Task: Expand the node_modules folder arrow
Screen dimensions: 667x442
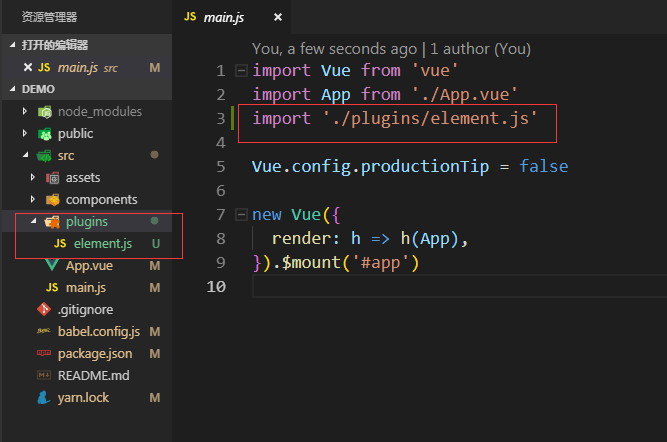Action: pos(26,111)
